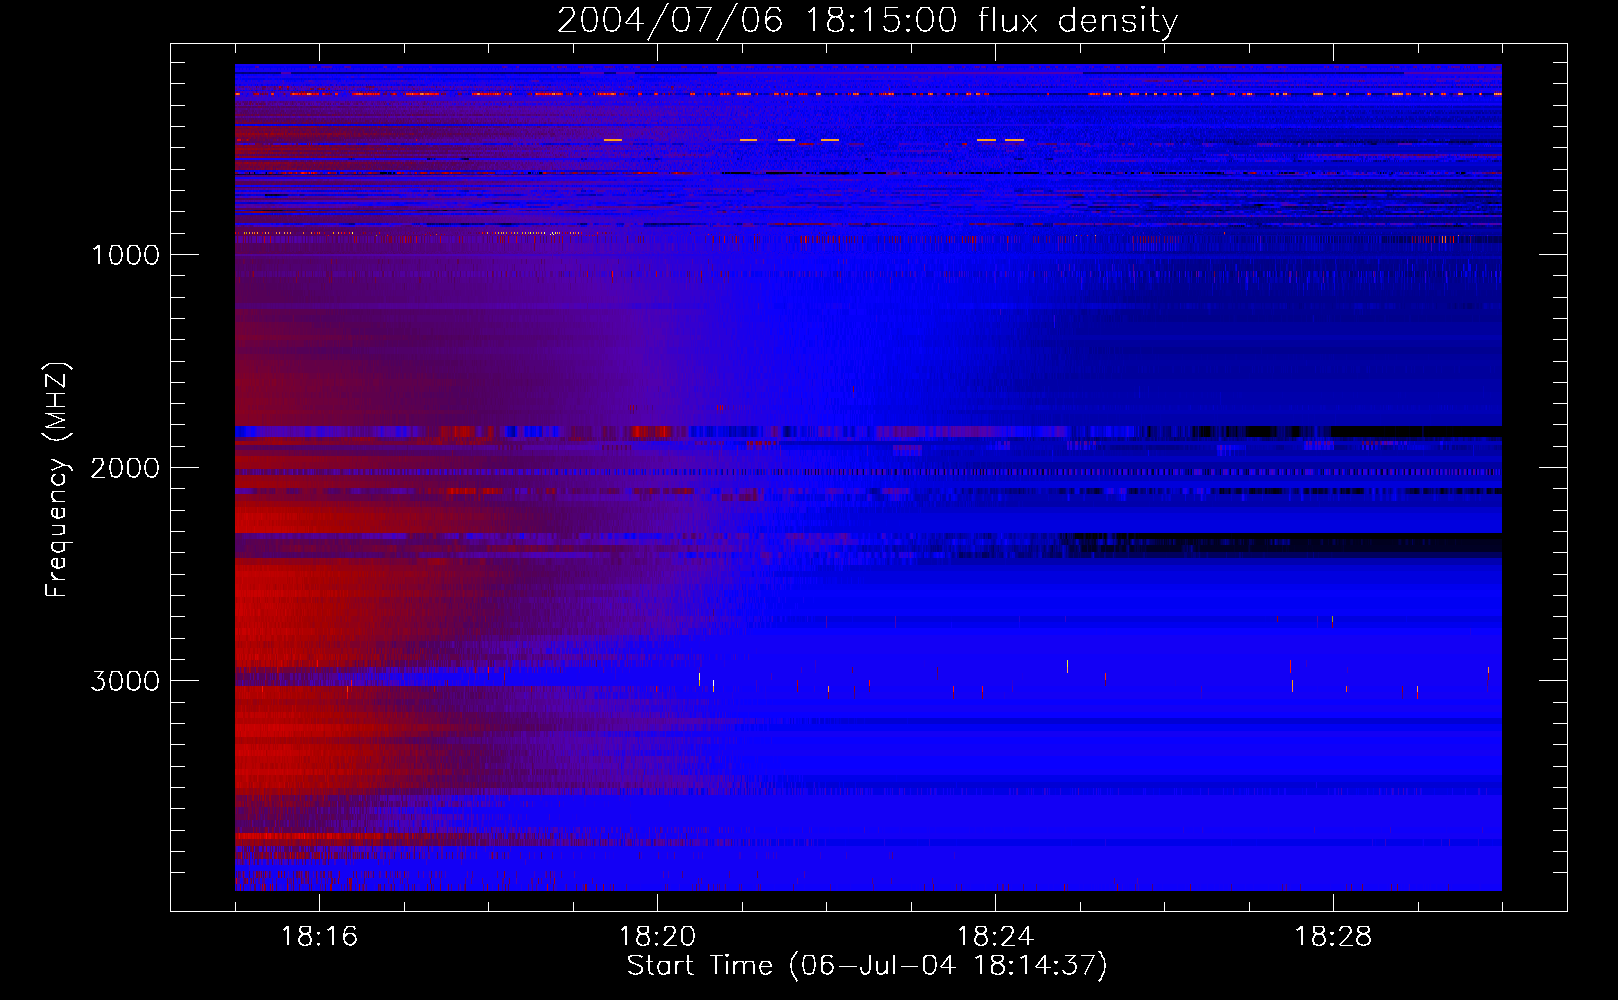Click the 2000 frequency tick label
This screenshot has height=1000, width=1618.
point(125,468)
